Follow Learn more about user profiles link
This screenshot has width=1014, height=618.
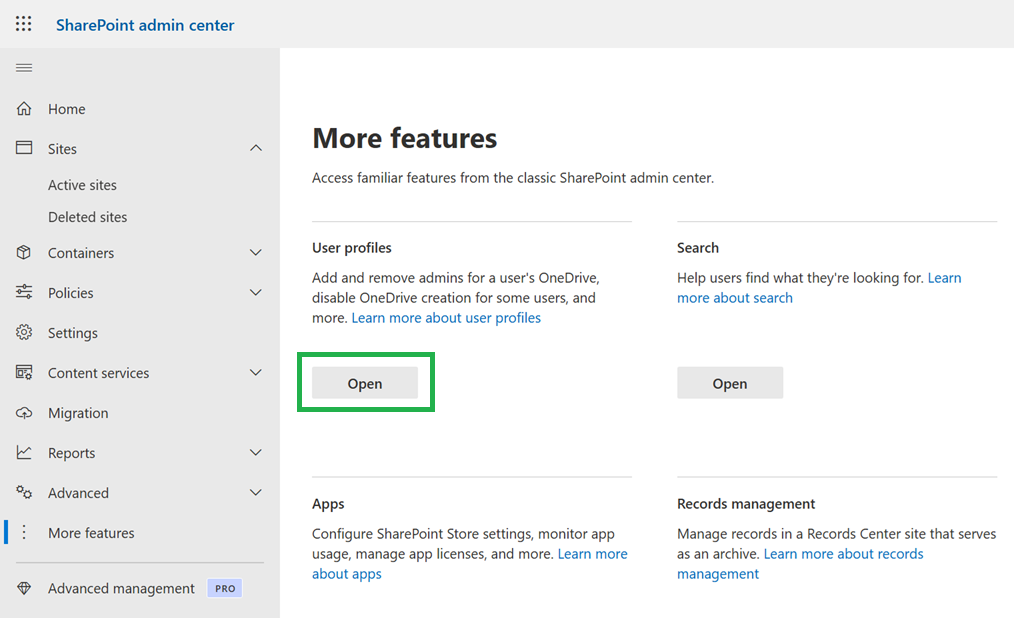[x=446, y=318]
